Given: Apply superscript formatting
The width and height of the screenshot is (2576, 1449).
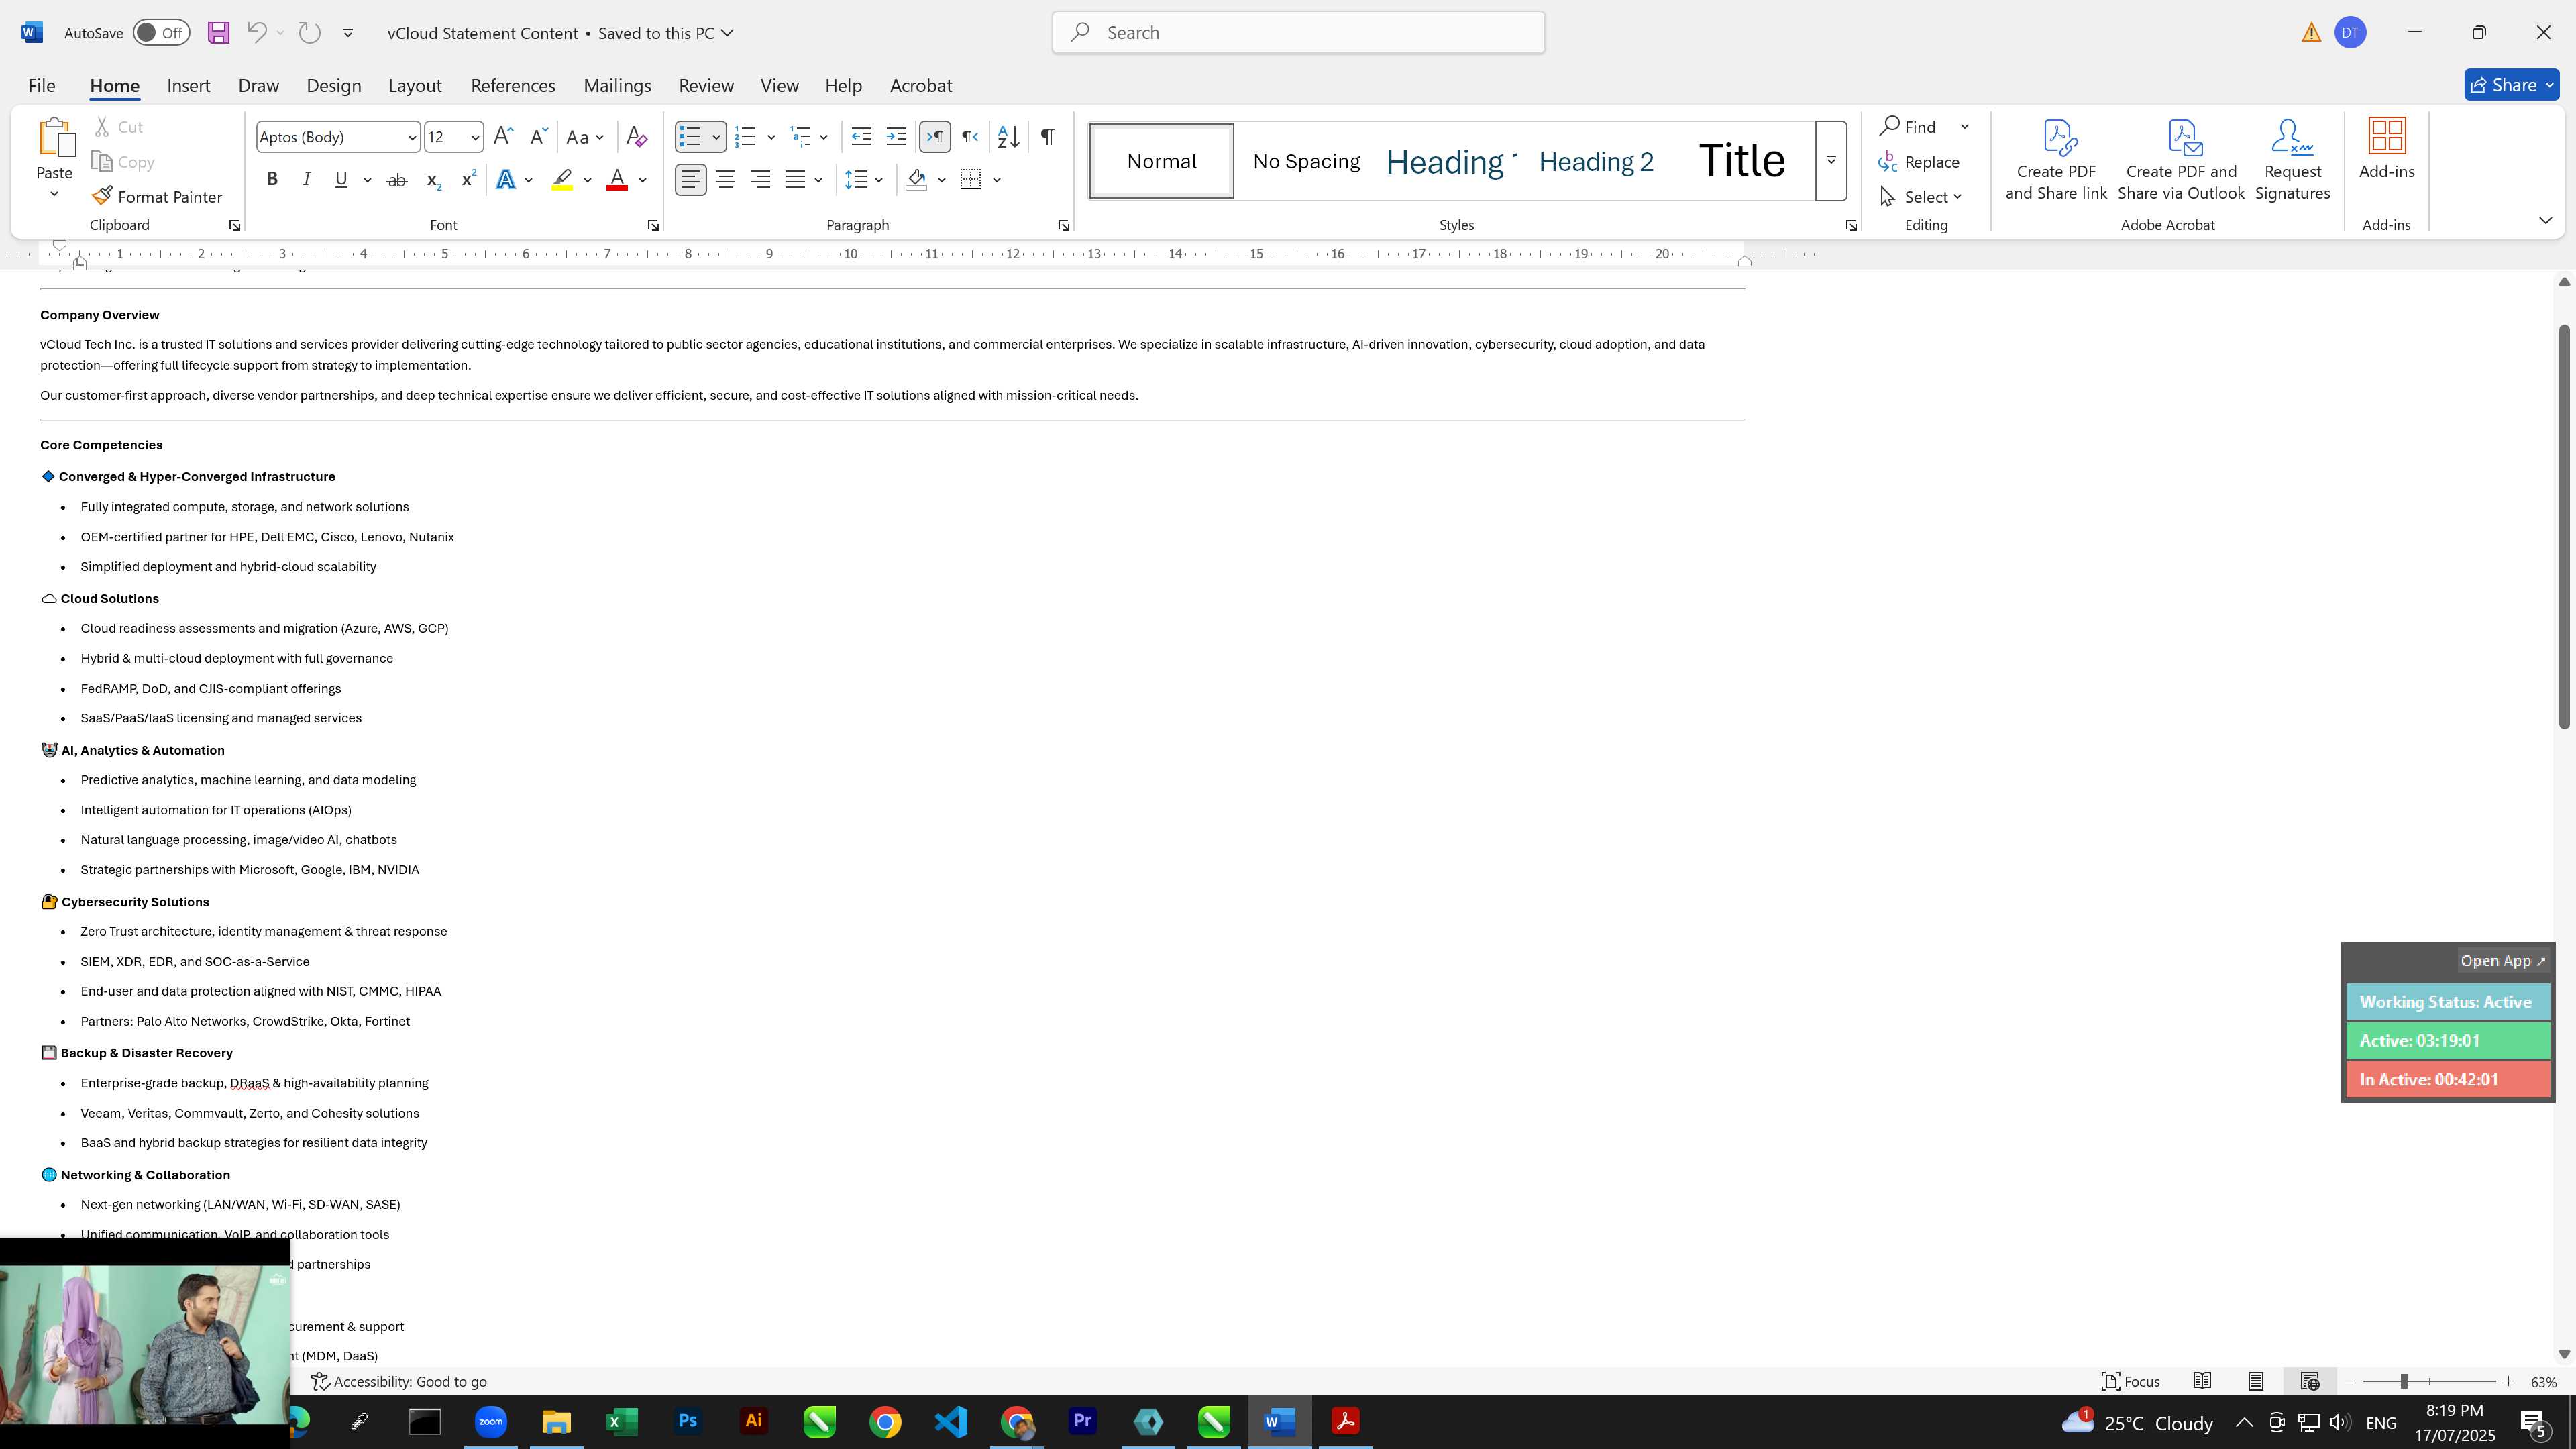Looking at the screenshot, I should (x=468, y=180).
